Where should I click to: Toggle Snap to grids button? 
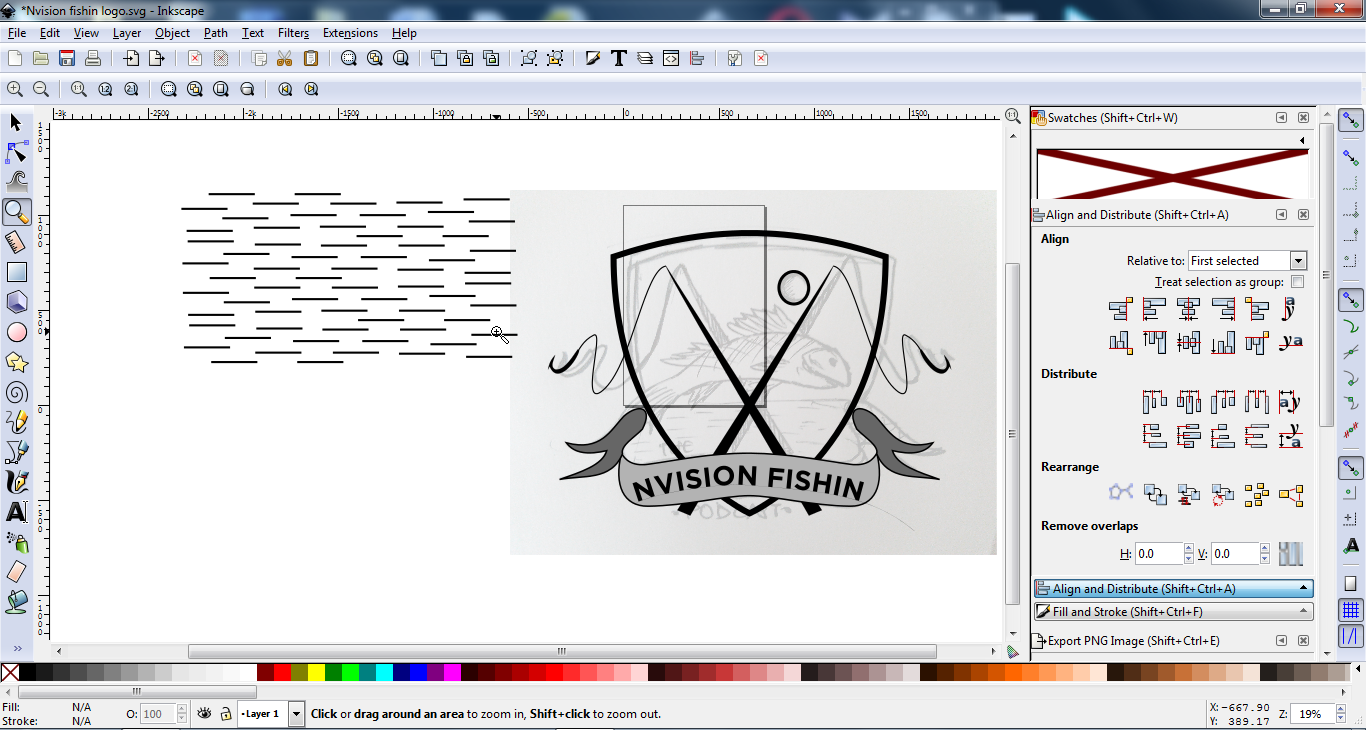1351,609
